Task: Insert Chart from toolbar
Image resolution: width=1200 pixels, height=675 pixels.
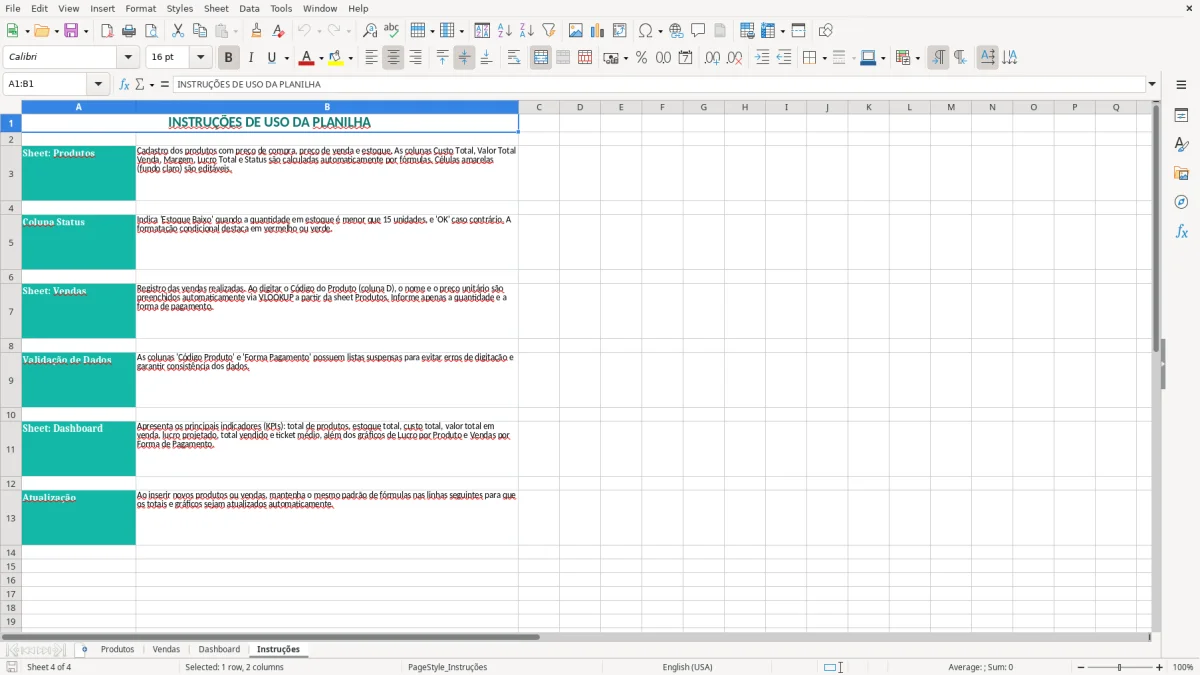Action: (598, 31)
